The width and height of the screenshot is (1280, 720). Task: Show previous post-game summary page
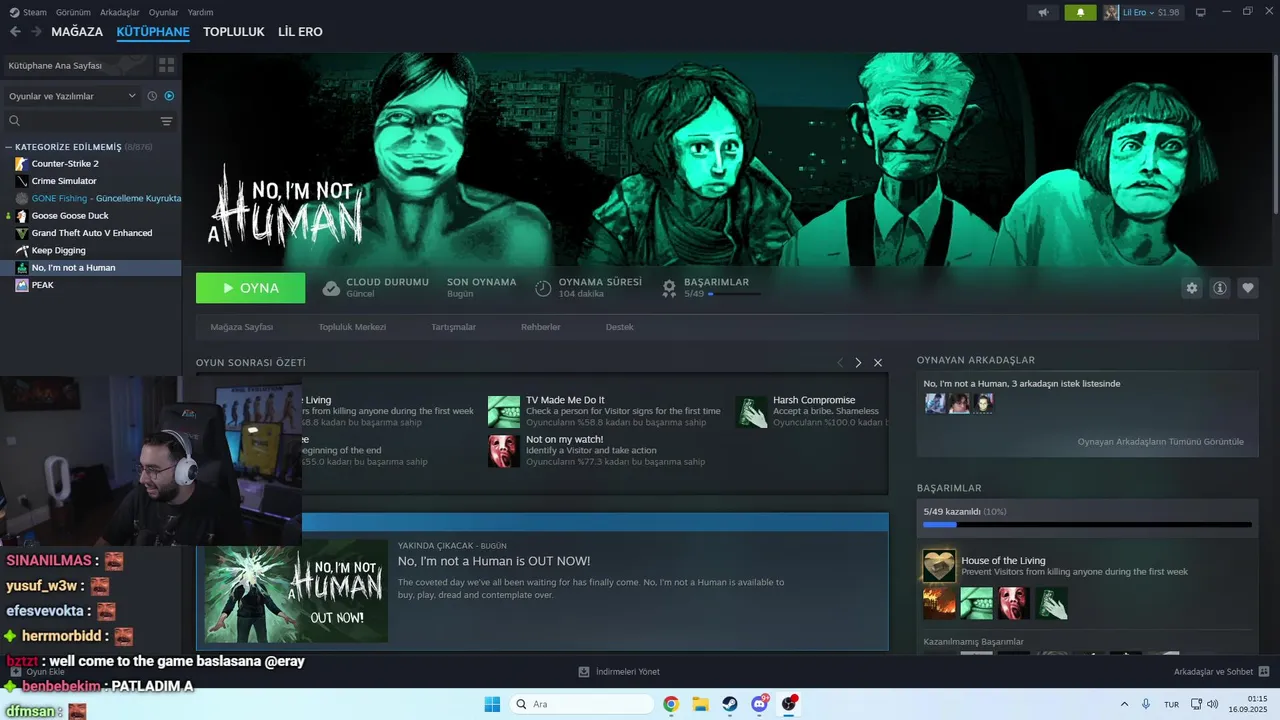coord(840,363)
